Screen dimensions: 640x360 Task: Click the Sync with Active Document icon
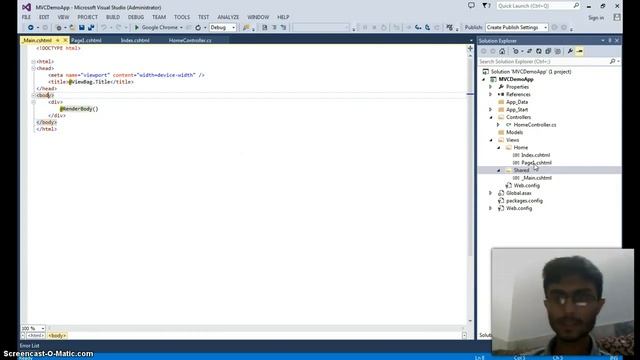[x=529, y=51]
